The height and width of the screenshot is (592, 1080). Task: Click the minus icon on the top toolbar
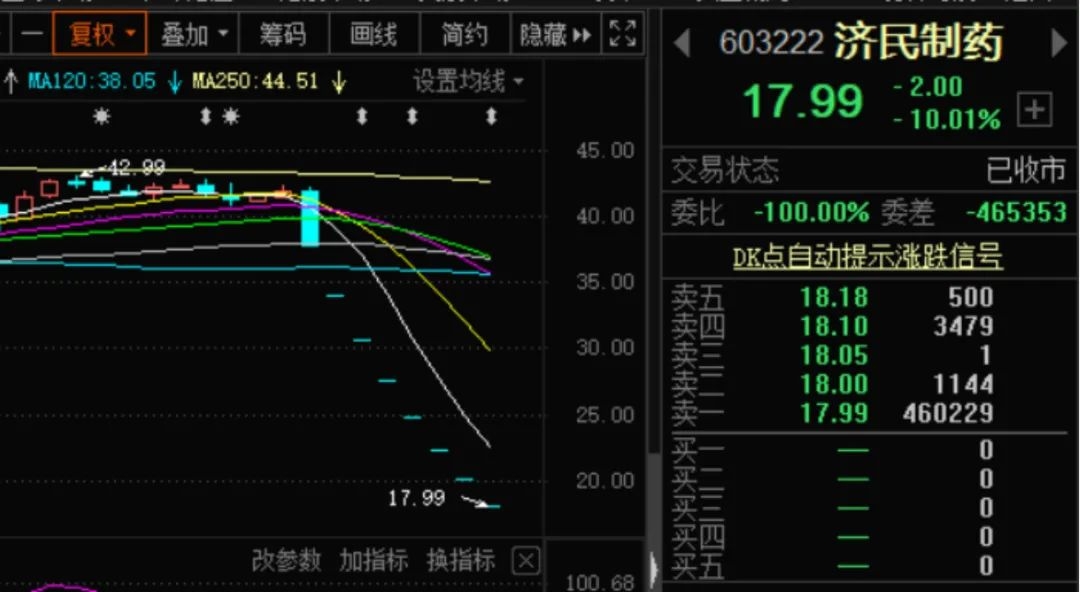pyautogui.click(x=32, y=33)
